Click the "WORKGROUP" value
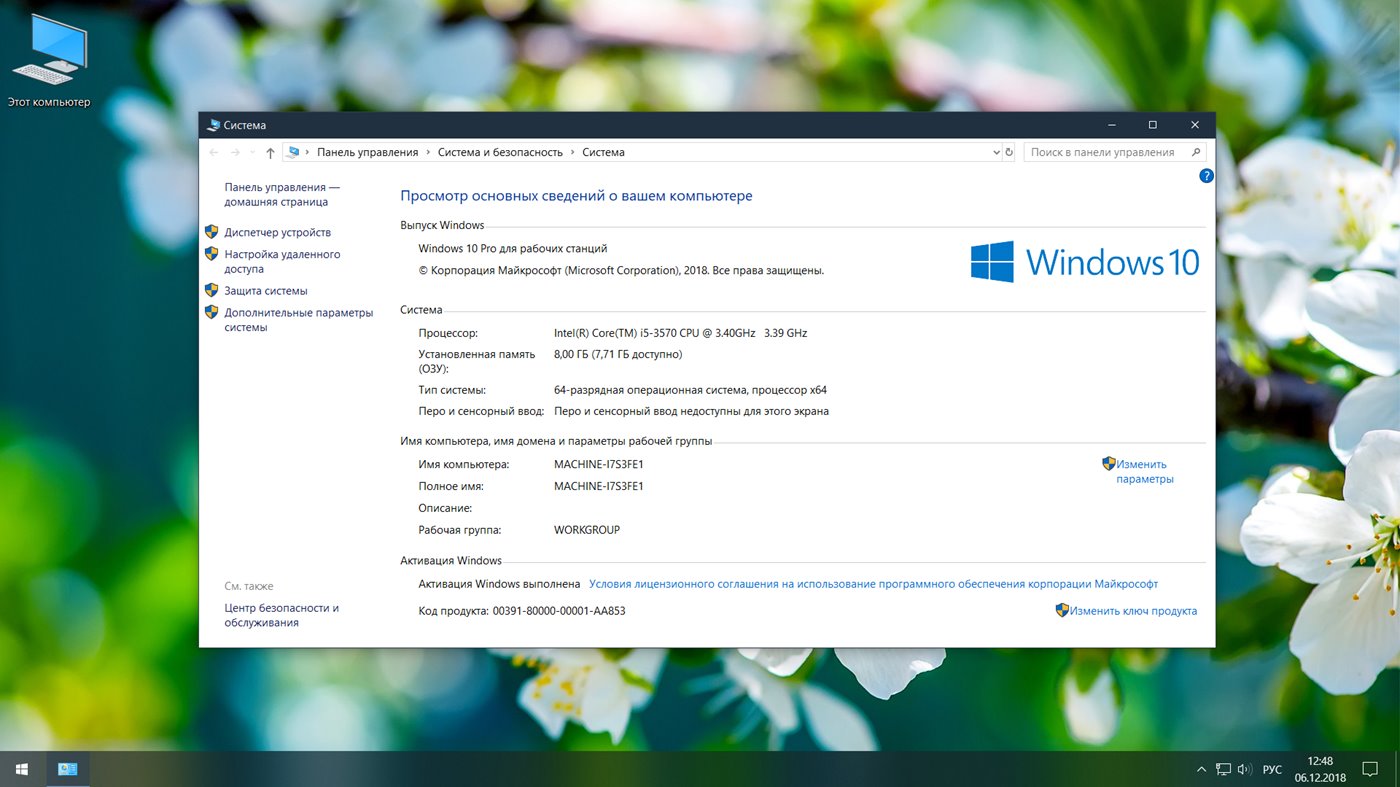Viewport: 1400px width, 787px height. [x=587, y=530]
